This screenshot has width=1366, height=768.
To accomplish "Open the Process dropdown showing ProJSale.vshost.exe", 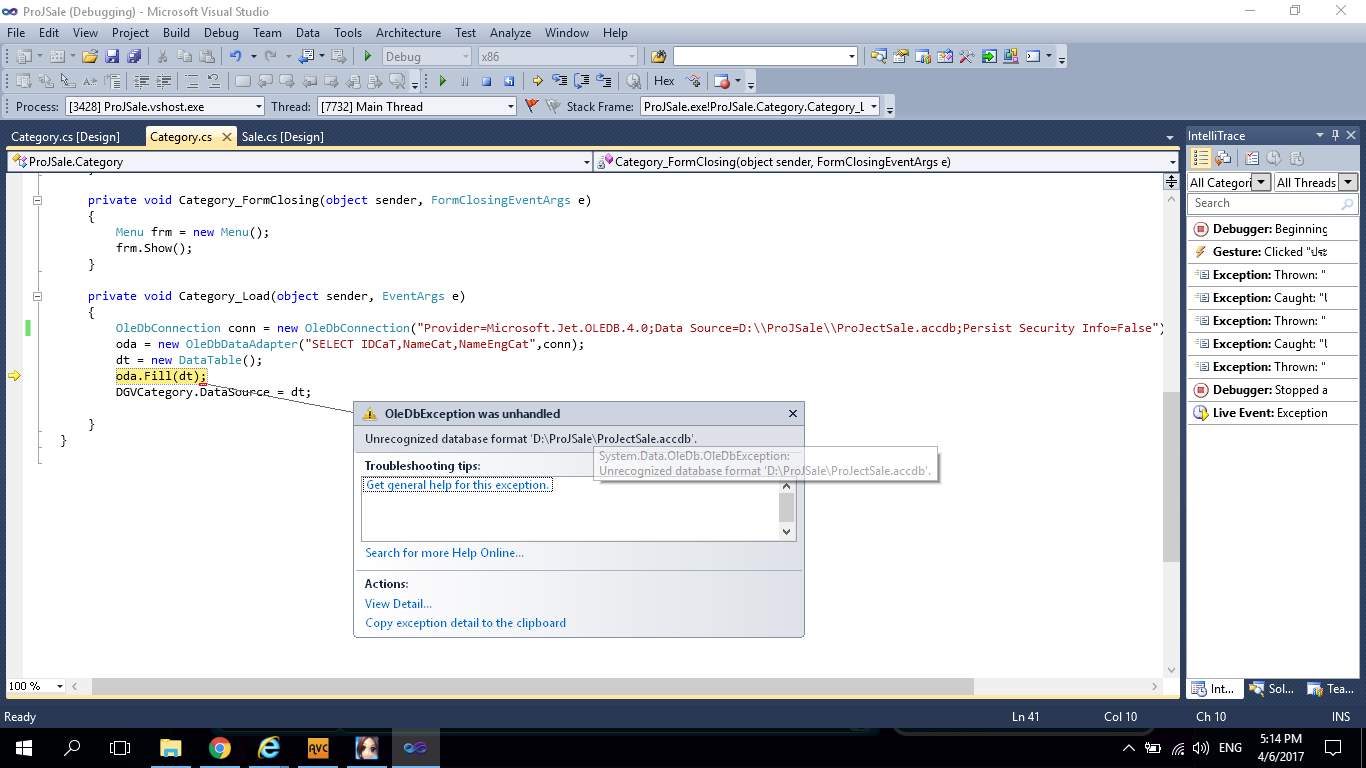I will click(x=258, y=106).
